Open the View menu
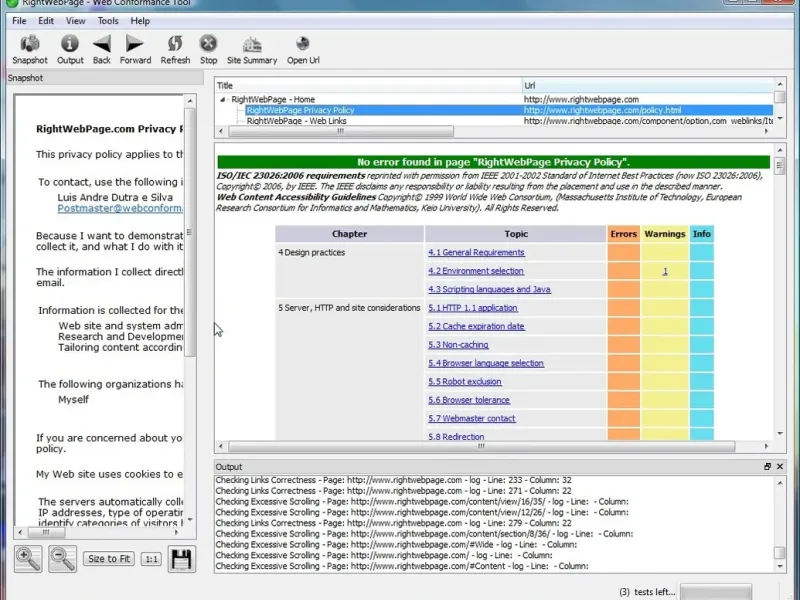This screenshot has height=600, width=800. (x=75, y=20)
